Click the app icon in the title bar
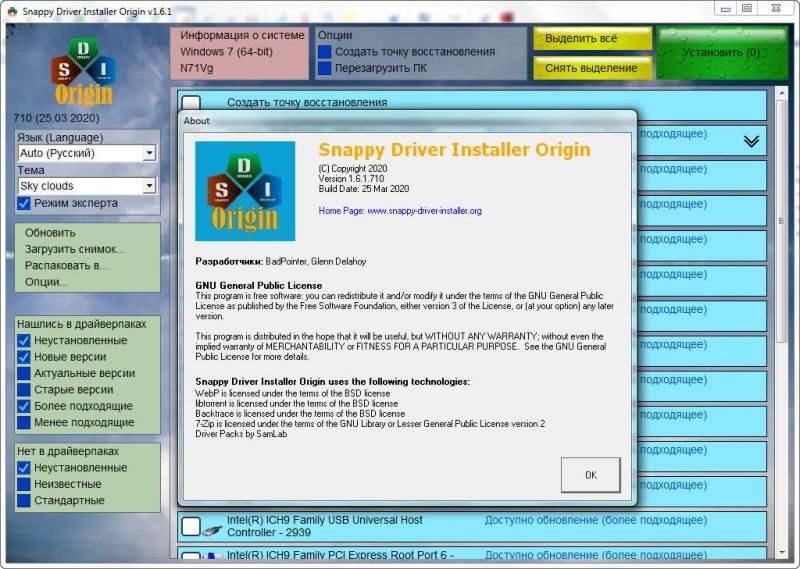 pos(10,8)
